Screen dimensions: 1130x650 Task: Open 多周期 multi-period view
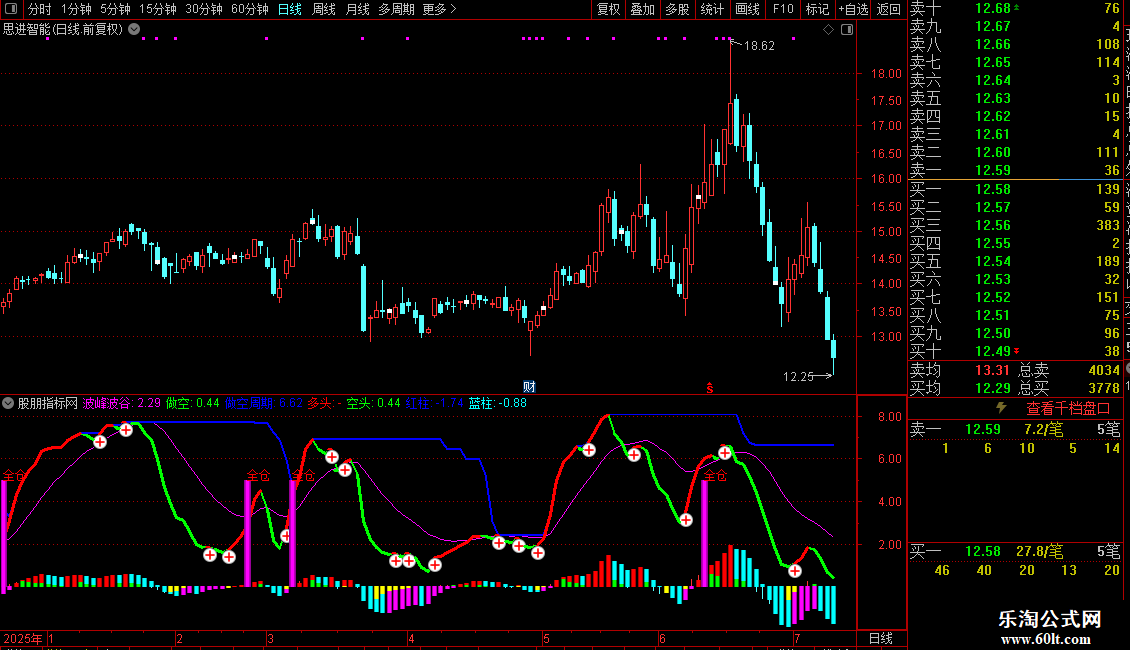(x=396, y=9)
